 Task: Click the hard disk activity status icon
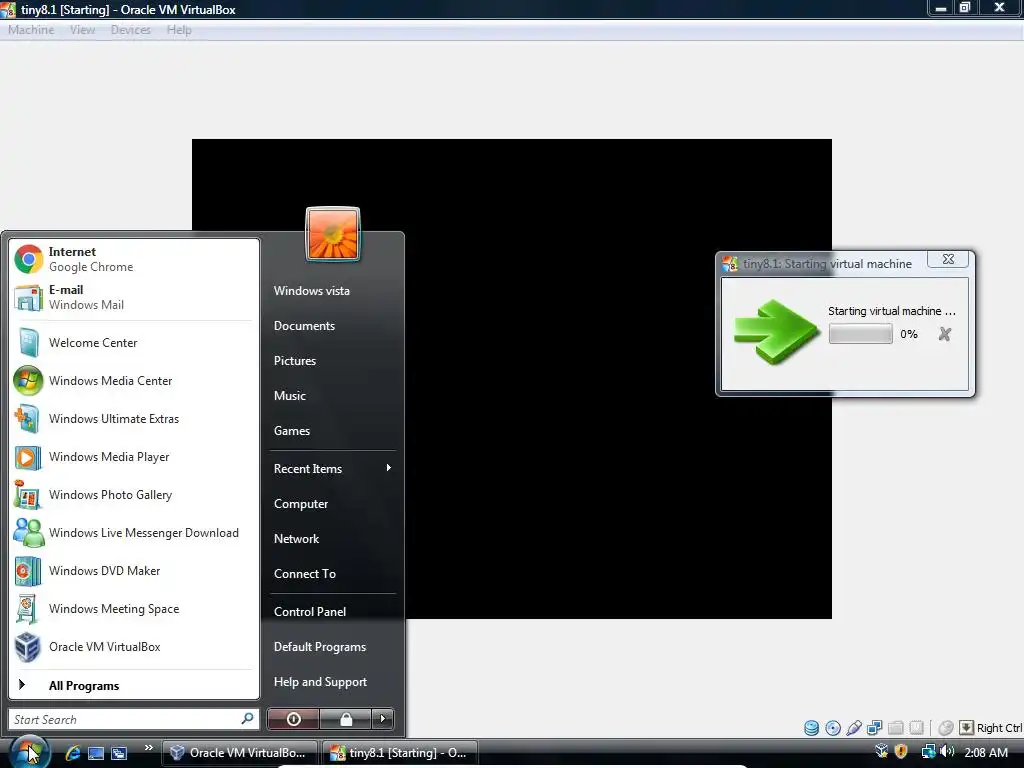[811, 728]
